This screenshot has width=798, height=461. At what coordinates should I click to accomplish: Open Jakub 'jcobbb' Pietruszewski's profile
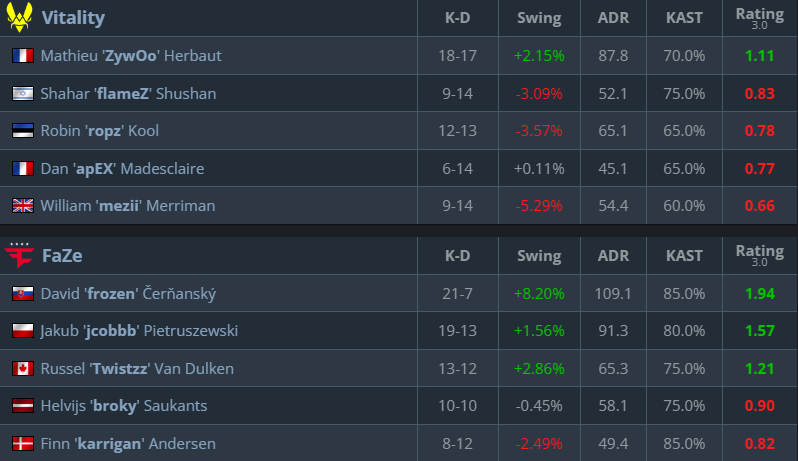[139, 331]
